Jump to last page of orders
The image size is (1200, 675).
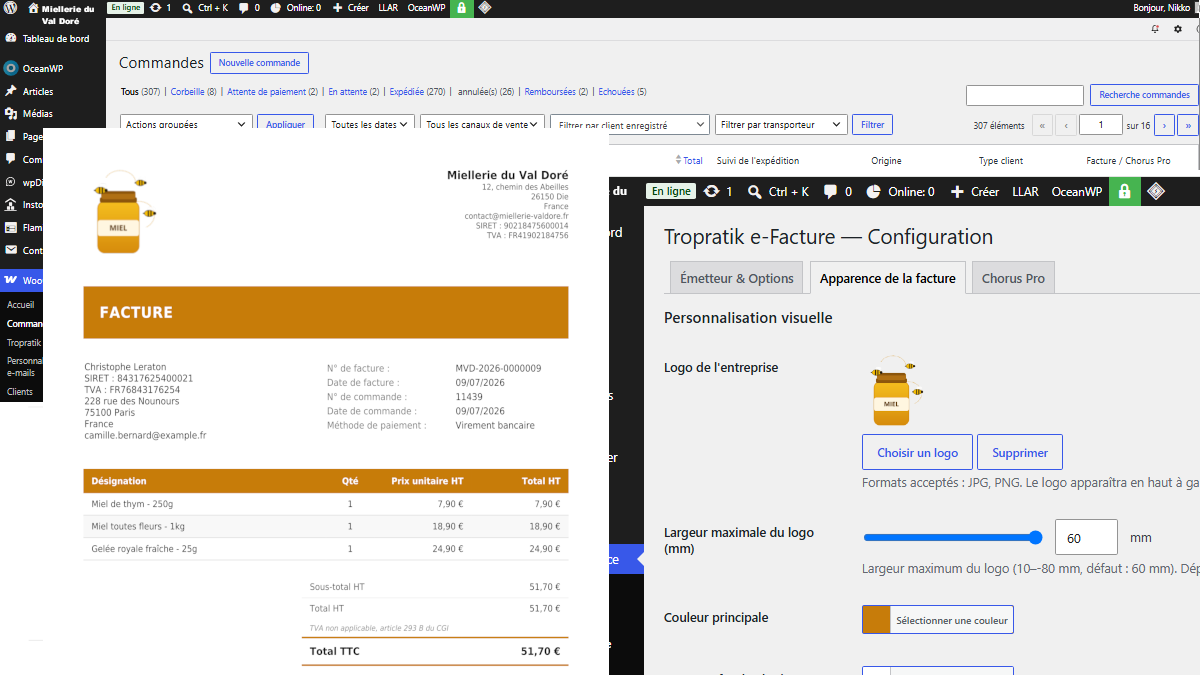[x=1188, y=125]
